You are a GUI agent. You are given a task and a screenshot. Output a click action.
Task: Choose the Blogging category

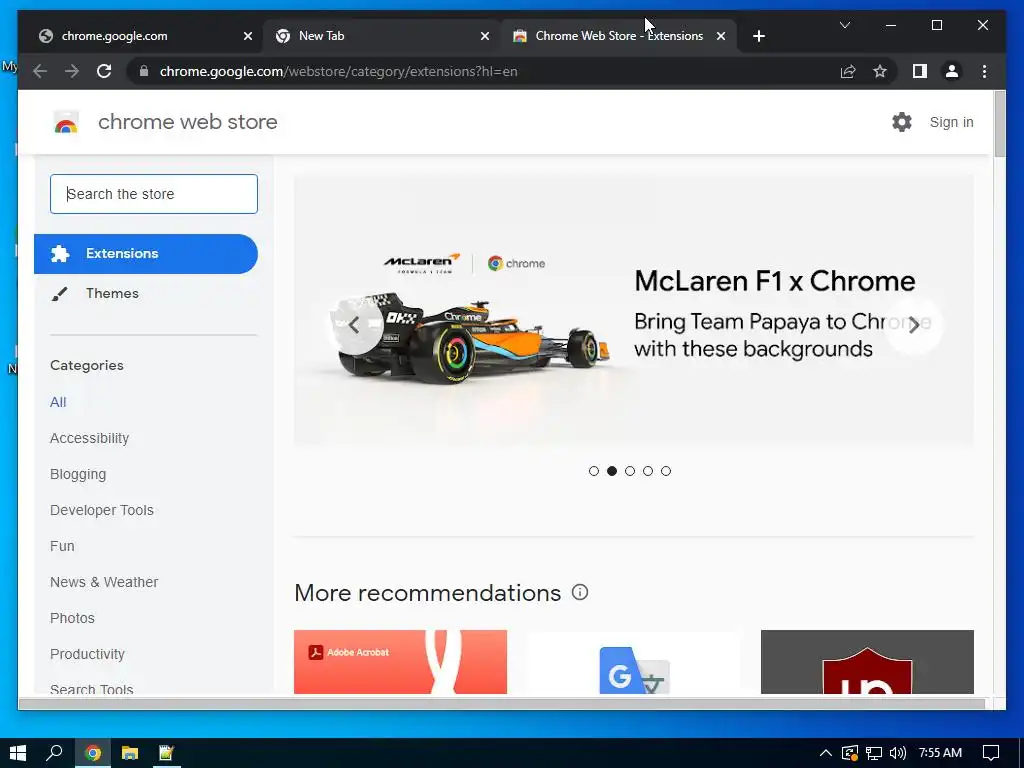pos(78,474)
